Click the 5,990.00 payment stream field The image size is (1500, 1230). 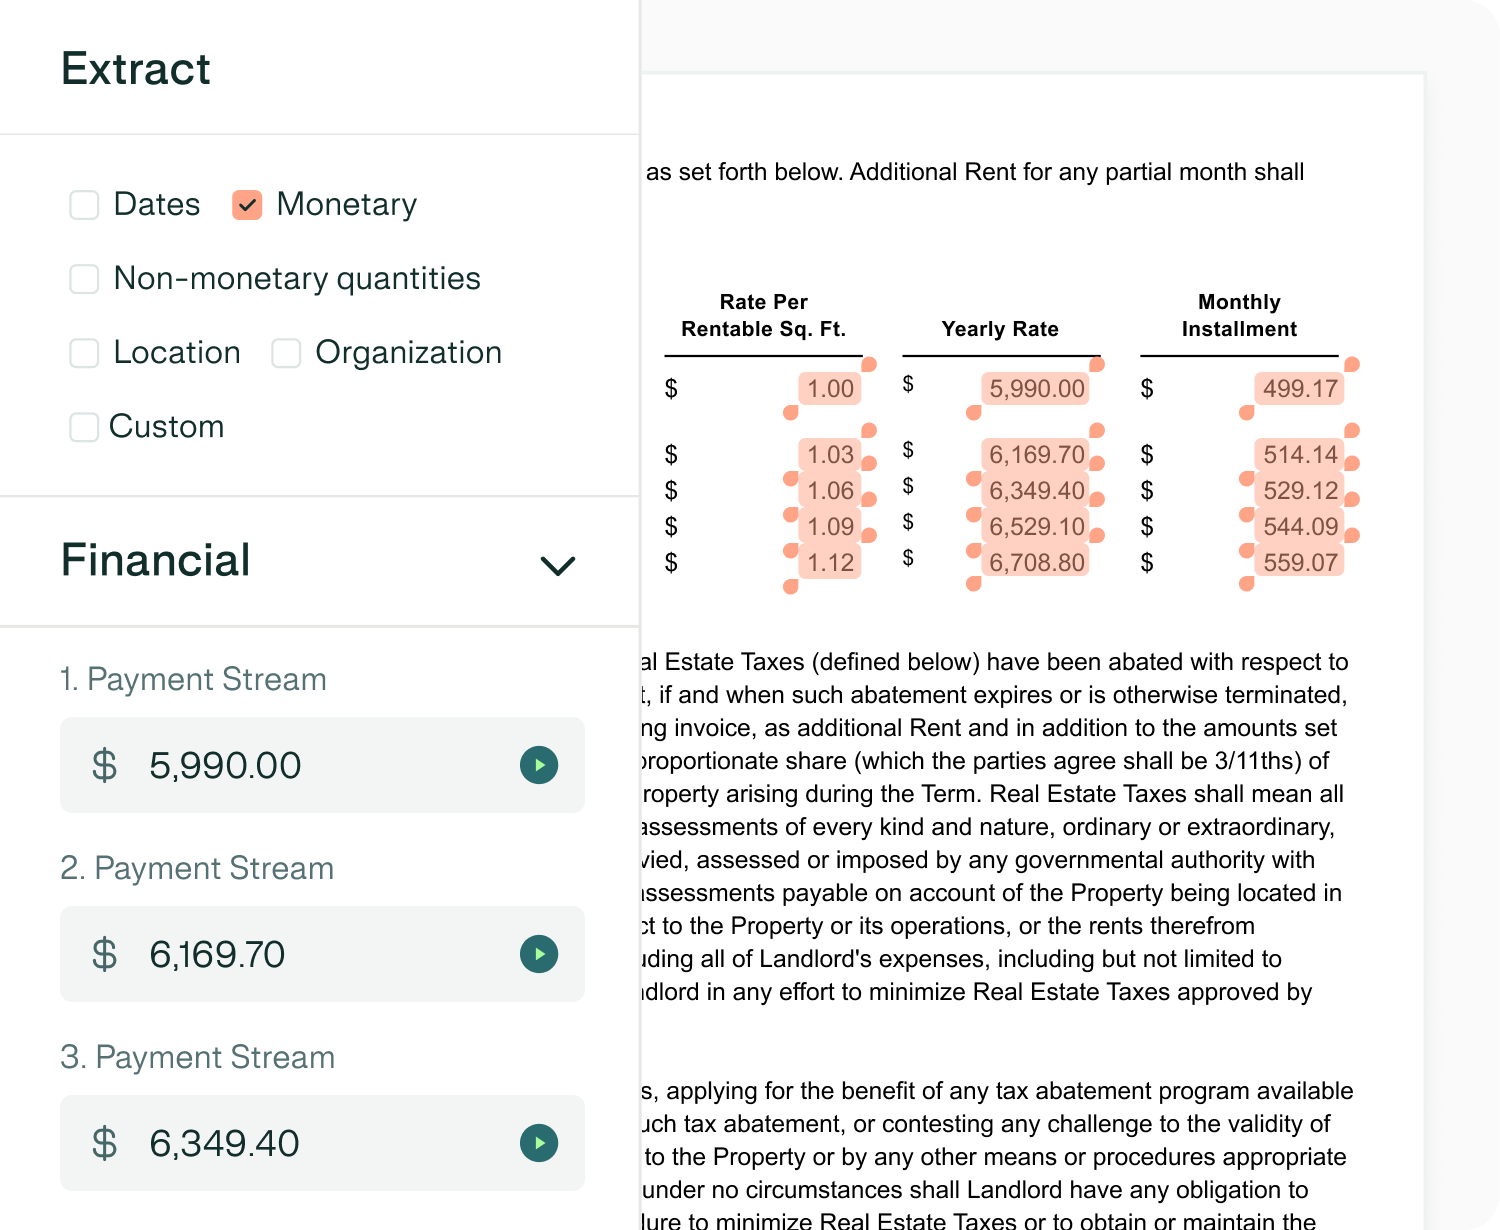(322, 765)
